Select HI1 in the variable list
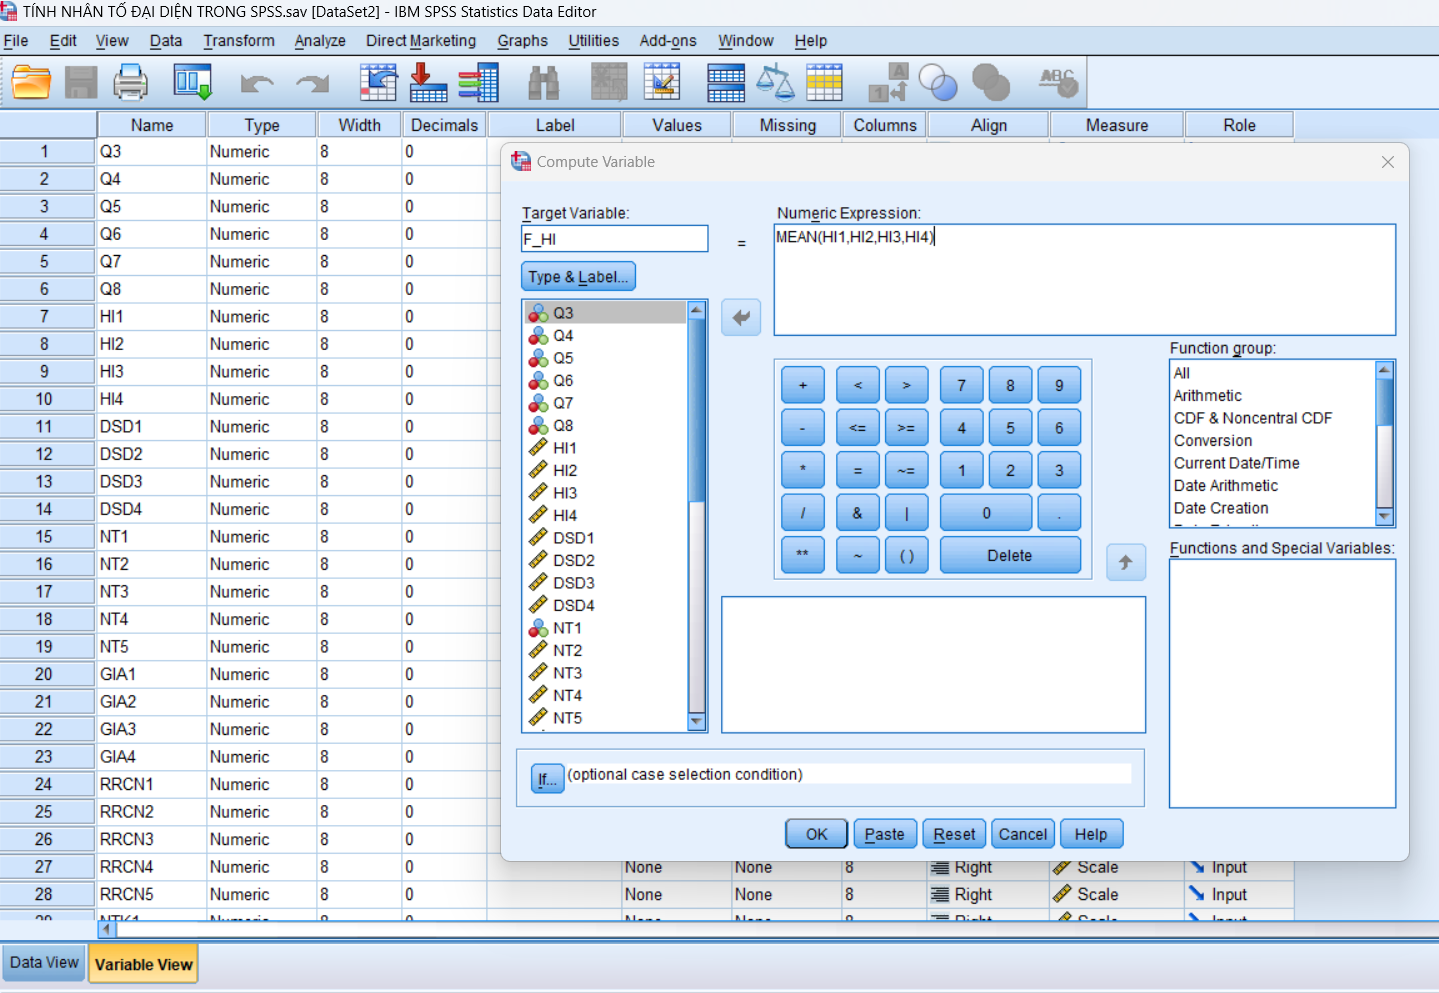 click(565, 448)
